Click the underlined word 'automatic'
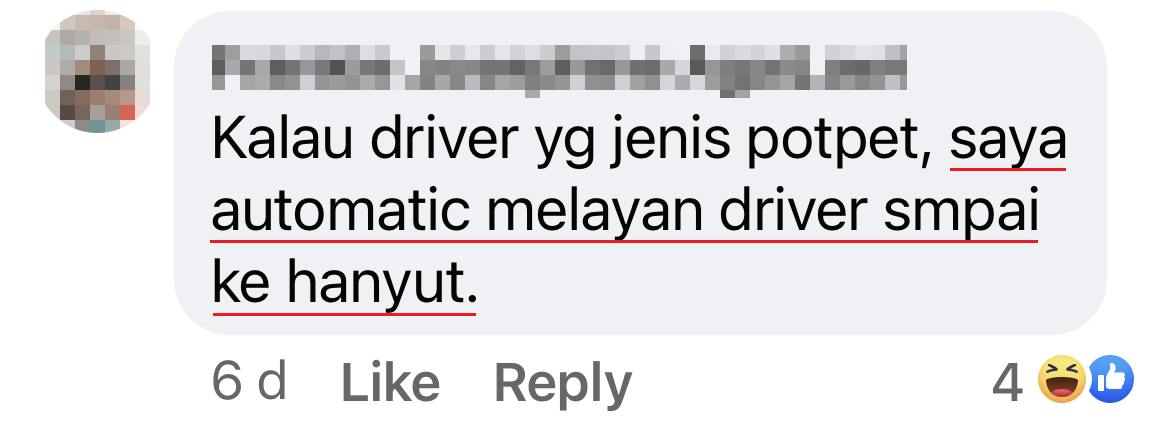 [341, 214]
